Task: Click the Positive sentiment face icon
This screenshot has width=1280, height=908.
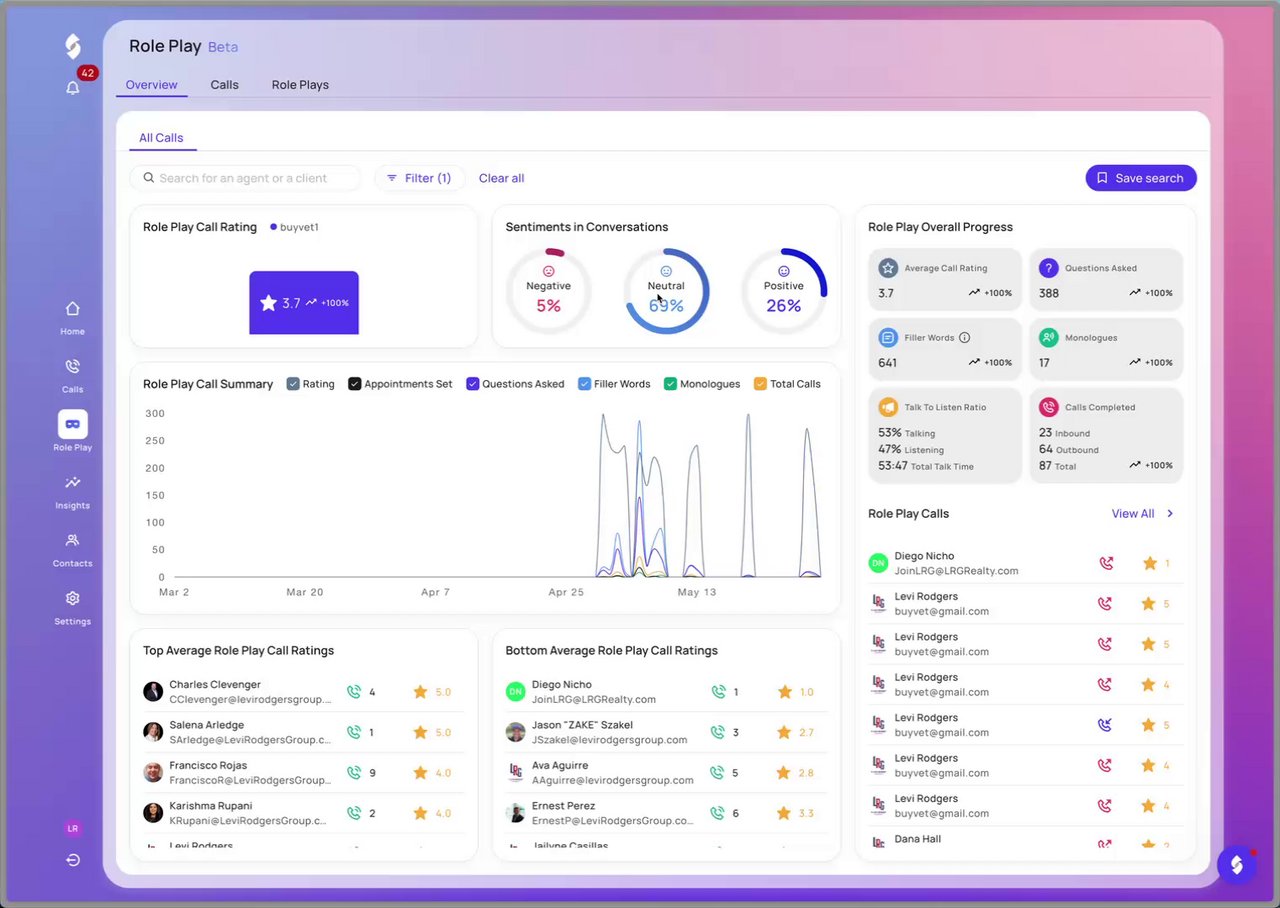Action: click(784, 271)
